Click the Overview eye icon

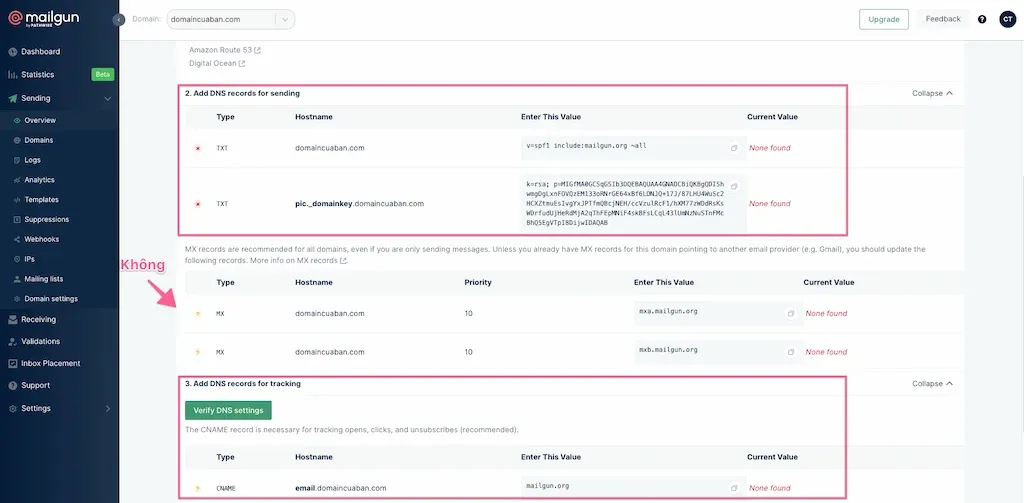pos(18,121)
